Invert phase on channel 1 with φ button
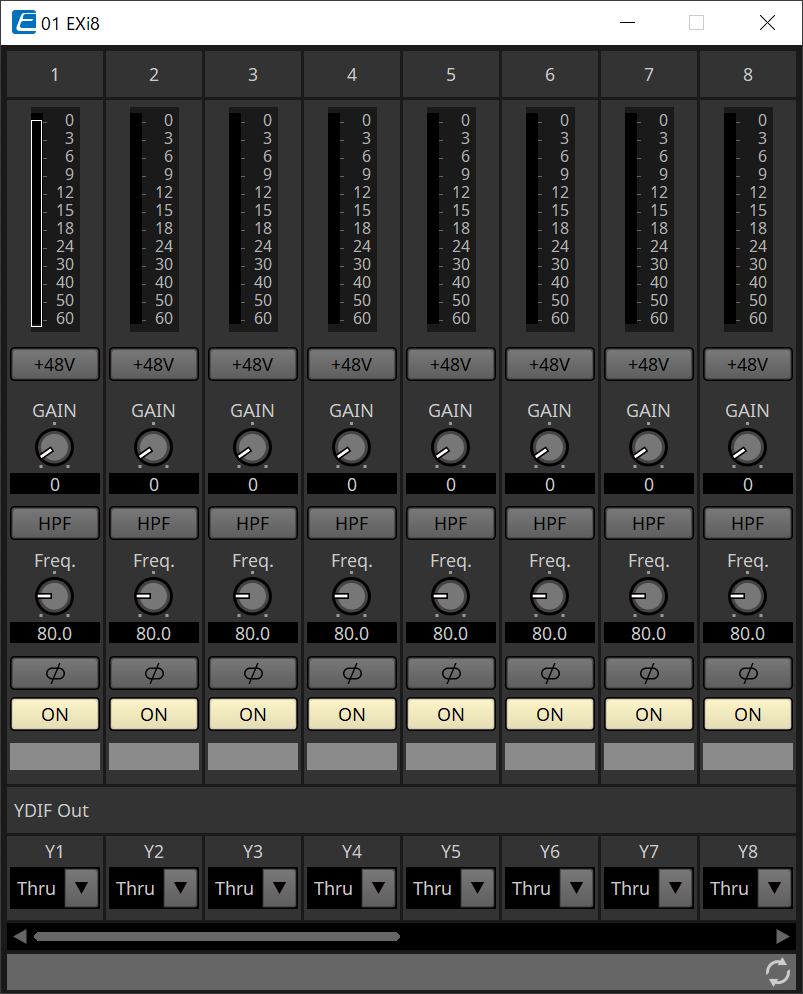The width and height of the screenshot is (803, 994). coord(54,673)
